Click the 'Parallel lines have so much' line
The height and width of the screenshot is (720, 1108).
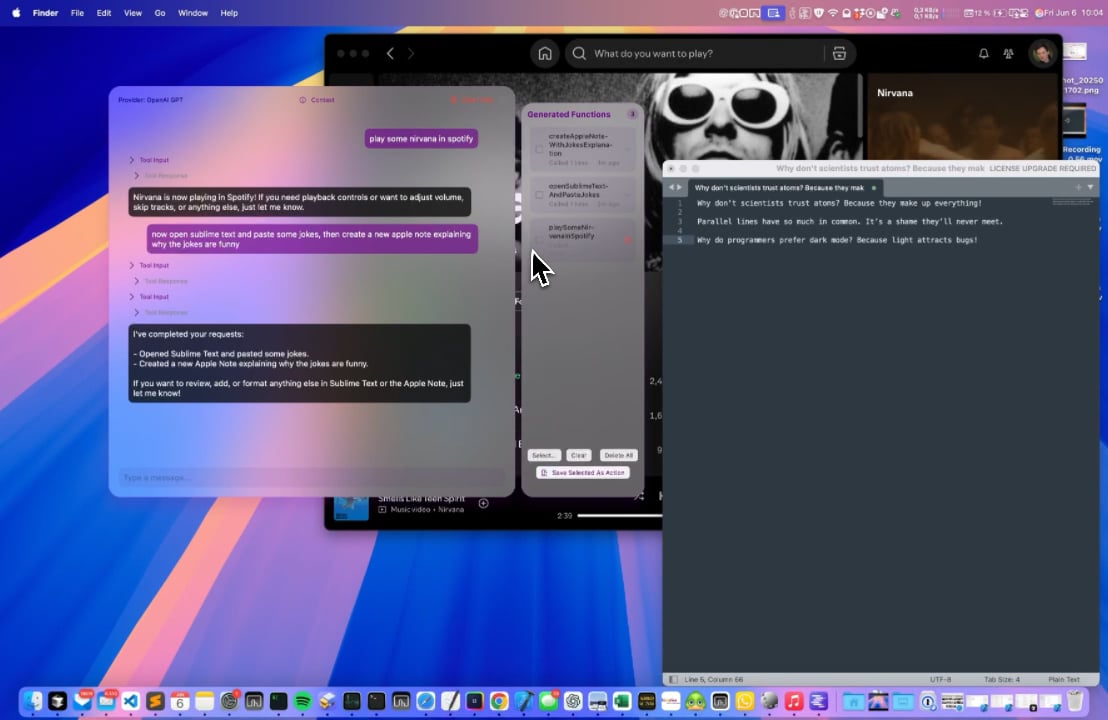coord(849,221)
